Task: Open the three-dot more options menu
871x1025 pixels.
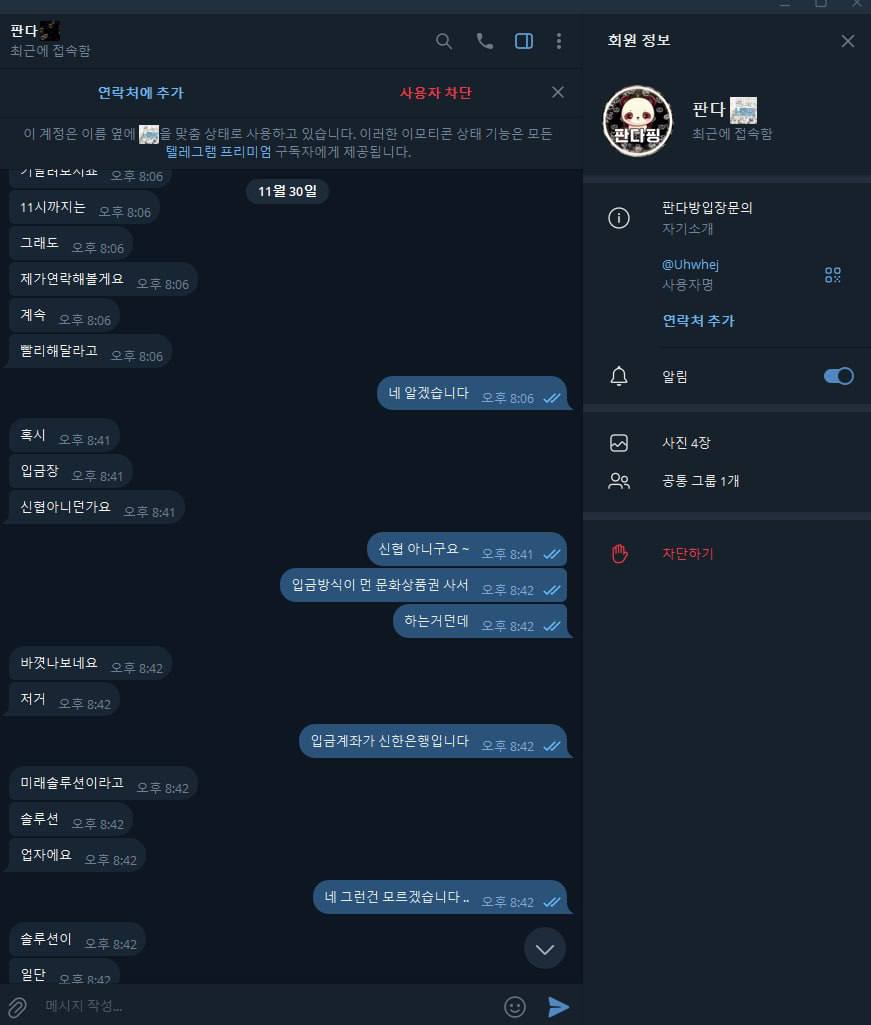Action: coord(558,41)
